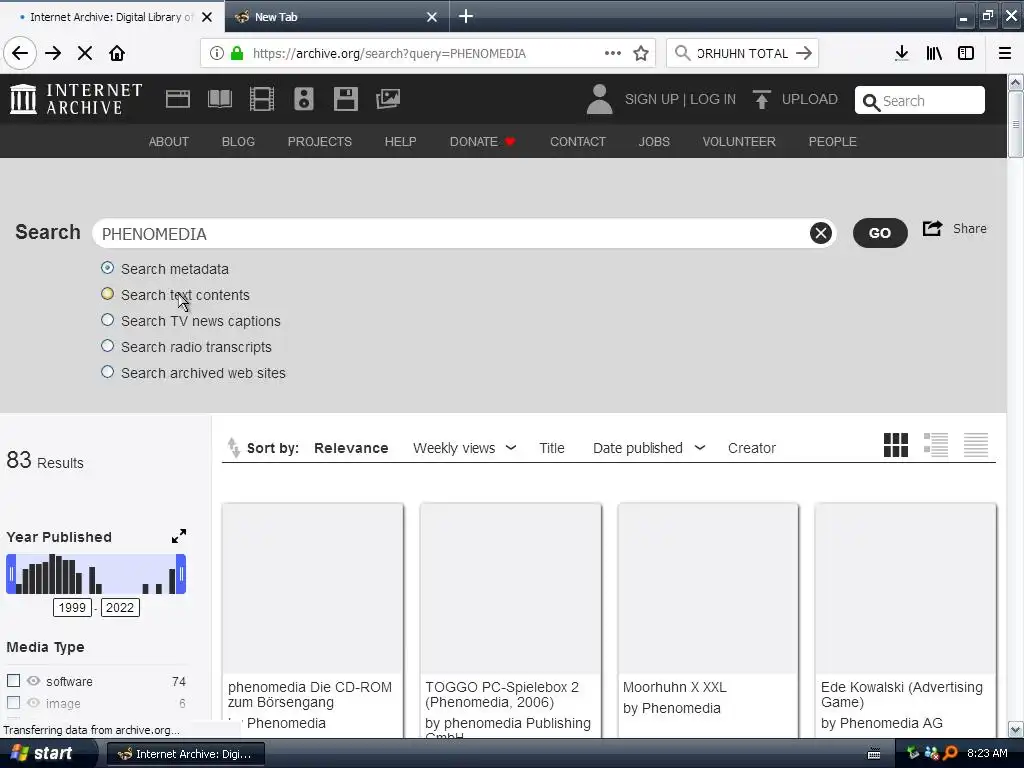Click the Share icon
The height and width of the screenshot is (768, 1024).
932,229
